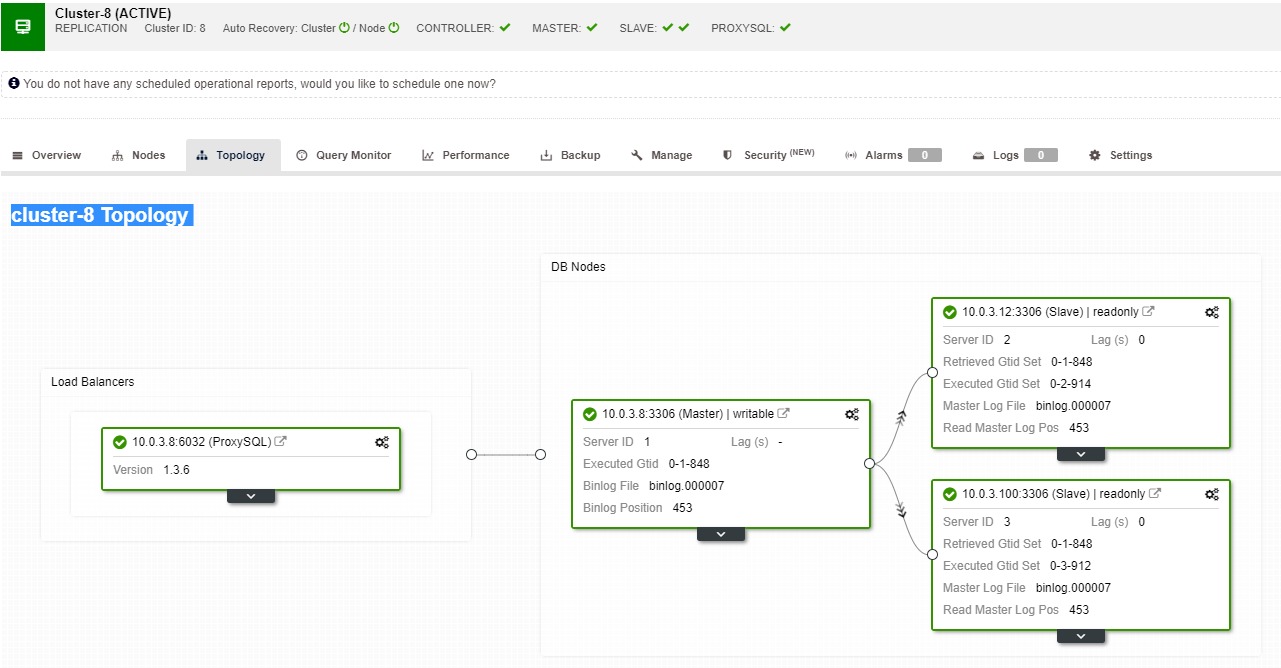
Task: Toggle Cluster auto recovery power icon
Action: pos(345,28)
